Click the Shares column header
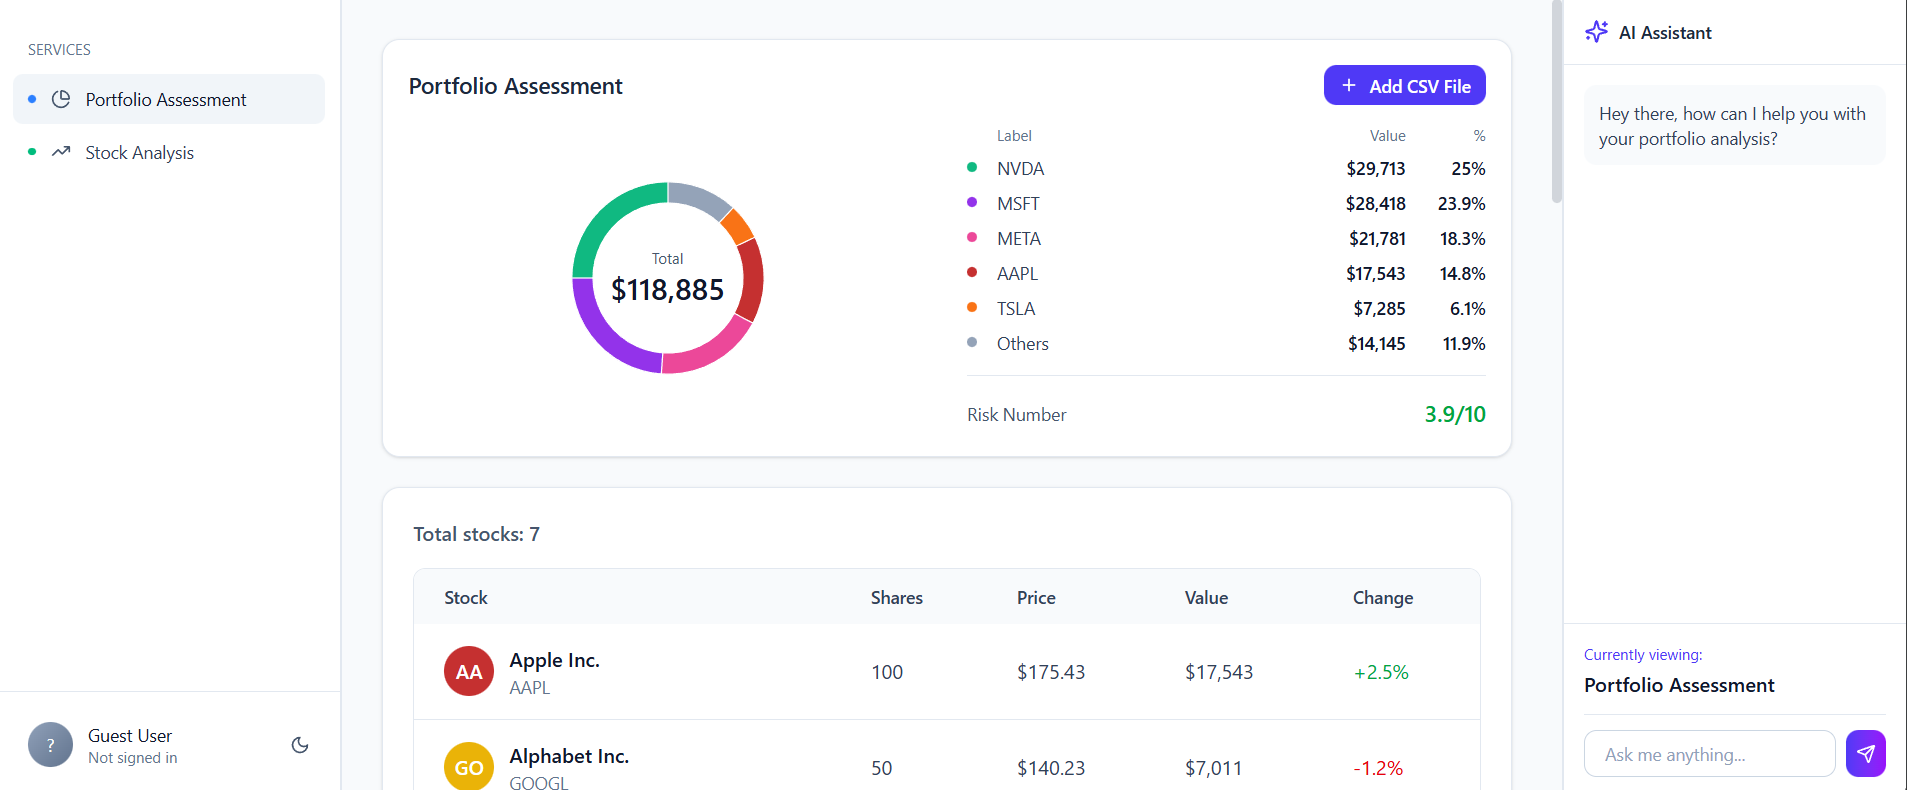 point(897,597)
